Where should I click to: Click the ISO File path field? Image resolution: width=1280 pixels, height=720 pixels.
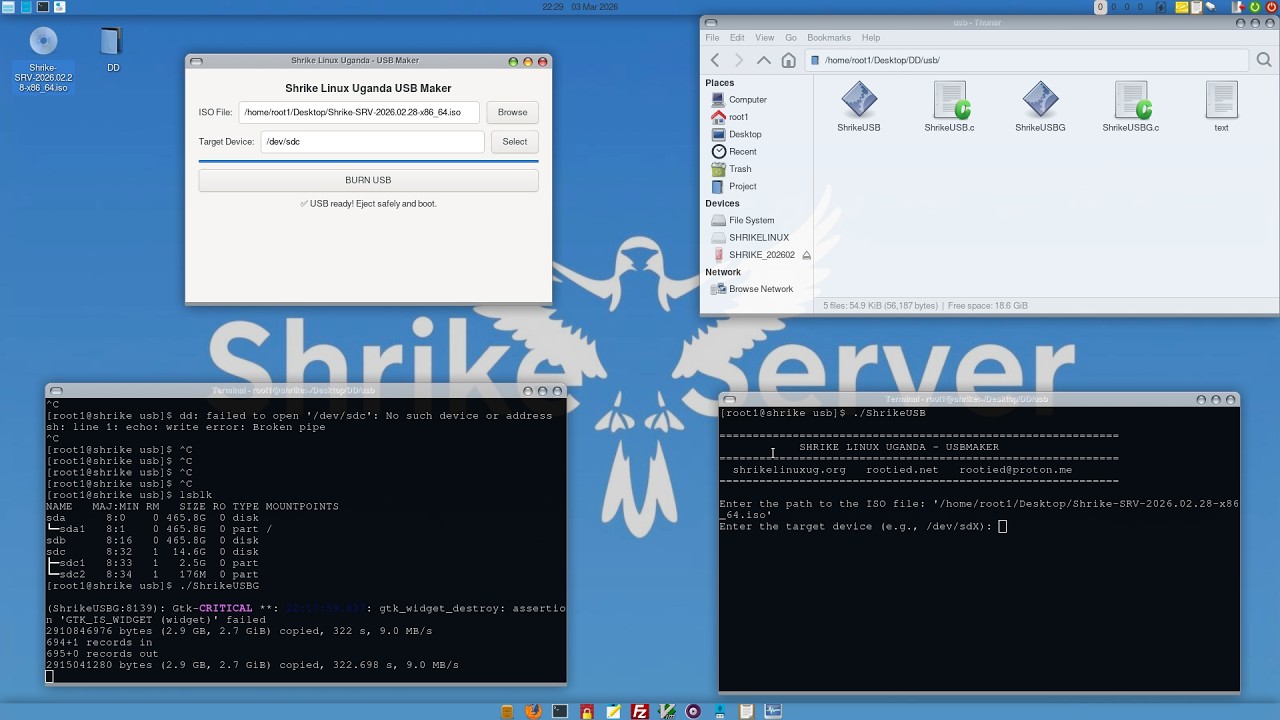[x=359, y=112]
